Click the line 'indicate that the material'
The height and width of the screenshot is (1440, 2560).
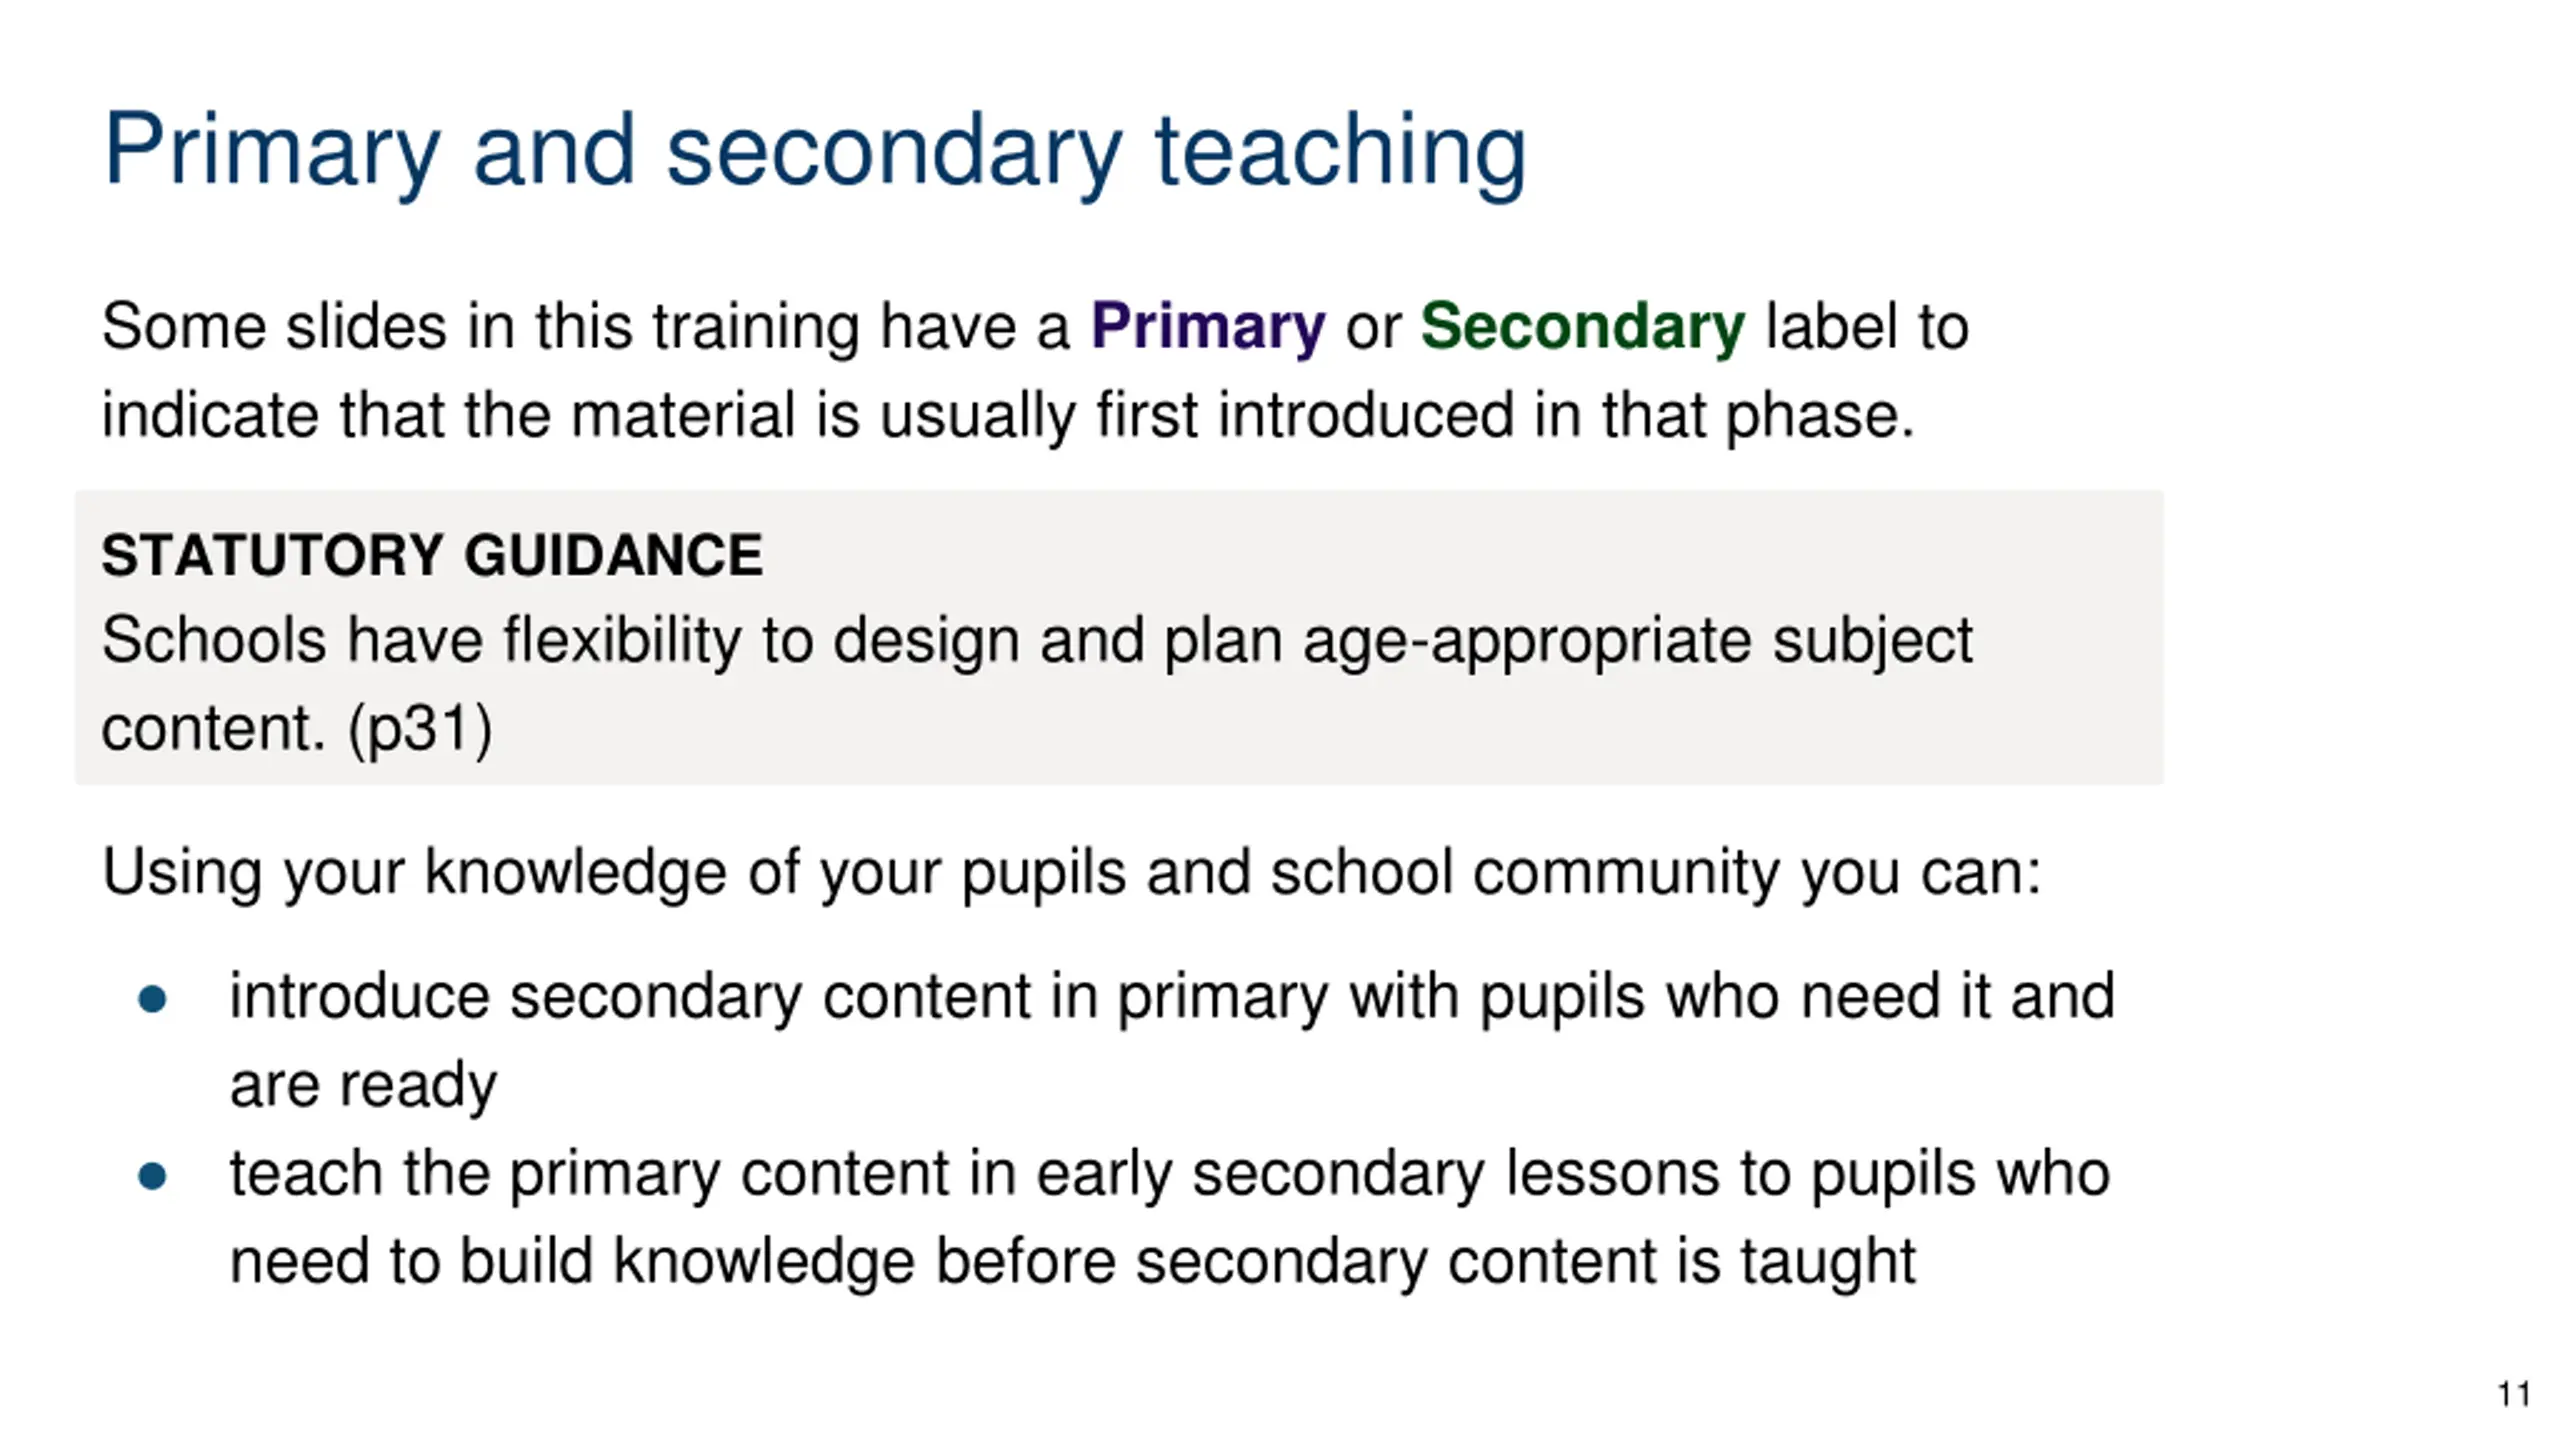pos(1008,415)
